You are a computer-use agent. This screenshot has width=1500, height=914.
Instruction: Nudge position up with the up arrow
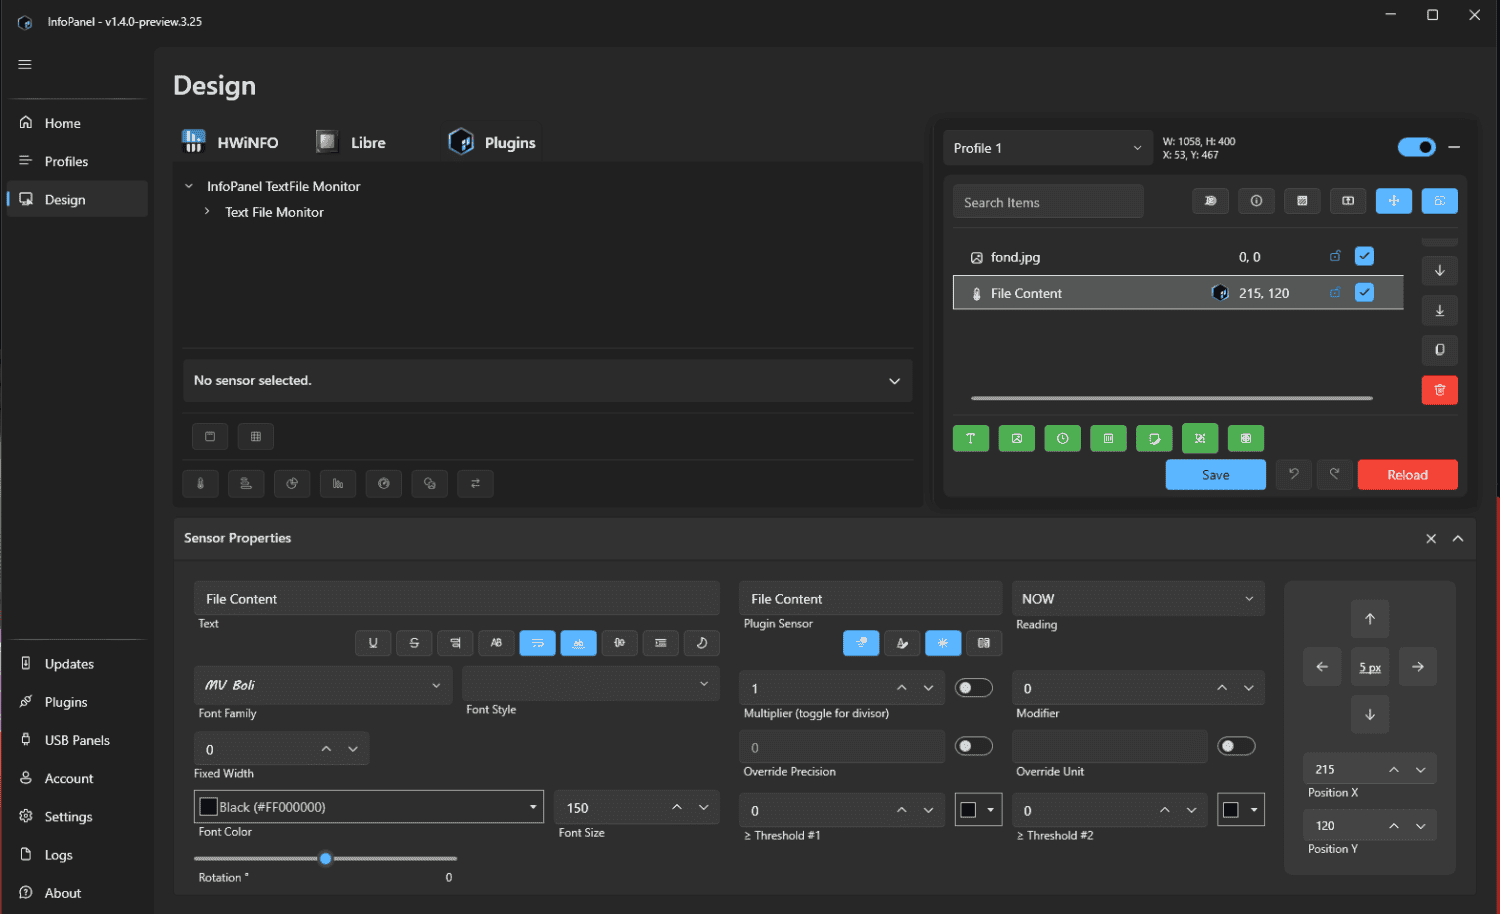point(1370,619)
